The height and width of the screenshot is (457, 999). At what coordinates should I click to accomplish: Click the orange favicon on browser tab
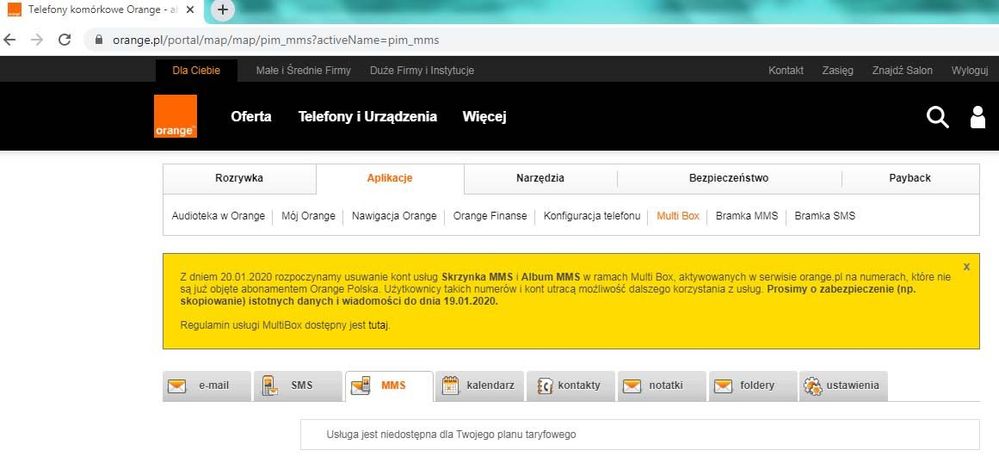(x=14, y=10)
